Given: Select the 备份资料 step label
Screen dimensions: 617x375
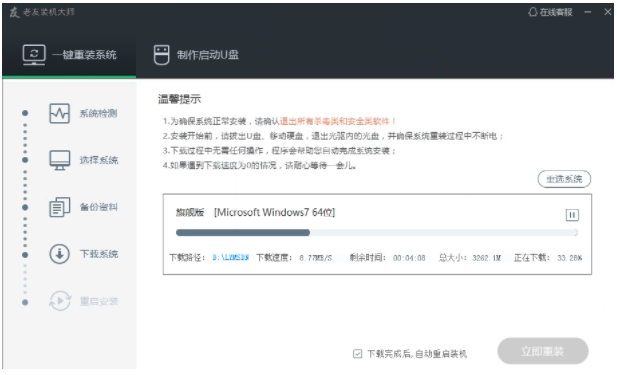Looking at the screenshot, I should pos(98,207).
